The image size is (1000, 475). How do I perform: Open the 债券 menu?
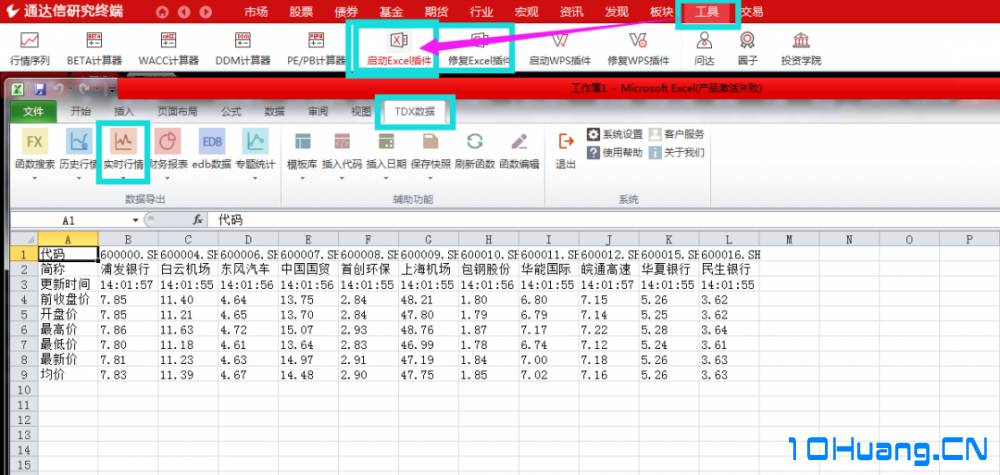tap(346, 12)
